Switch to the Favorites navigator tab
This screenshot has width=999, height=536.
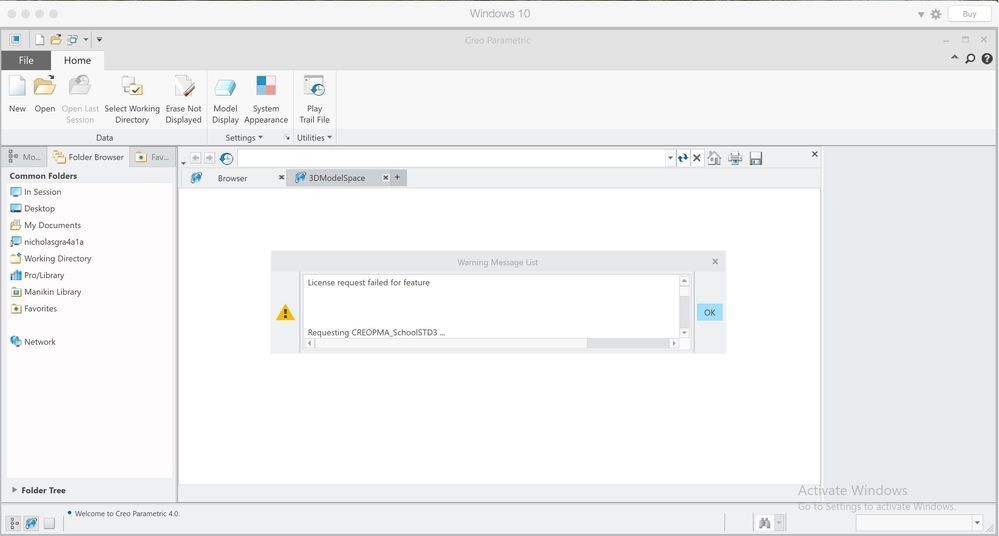pos(152,157)
